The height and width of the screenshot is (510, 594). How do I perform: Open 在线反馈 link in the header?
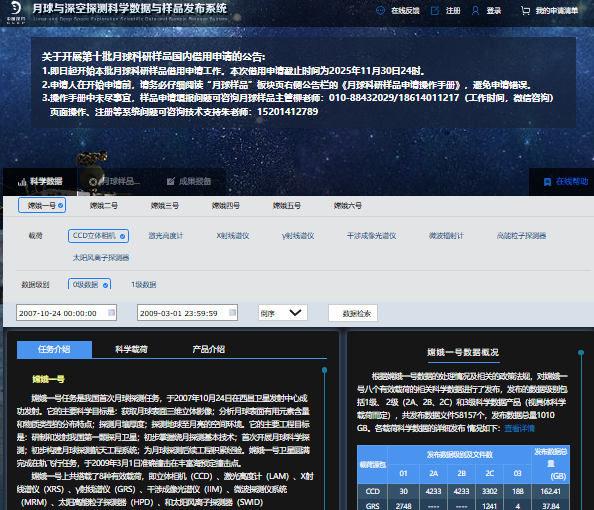(405, 11)
